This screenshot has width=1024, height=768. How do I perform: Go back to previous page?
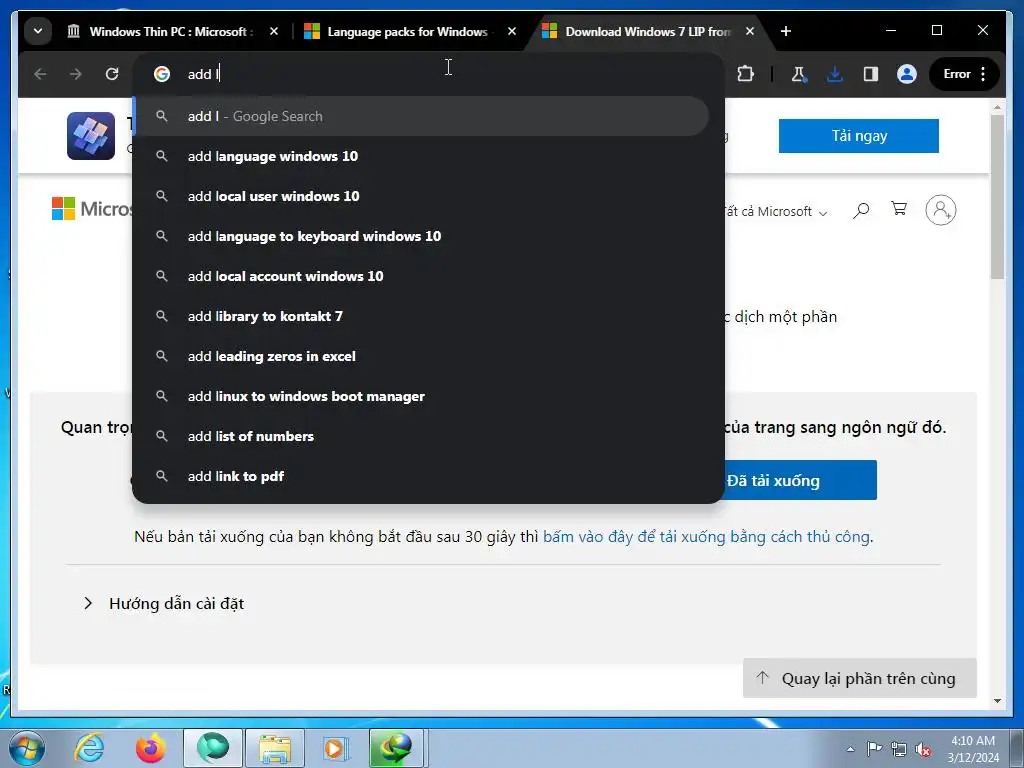pyautogui.click(x=40, y=74)
